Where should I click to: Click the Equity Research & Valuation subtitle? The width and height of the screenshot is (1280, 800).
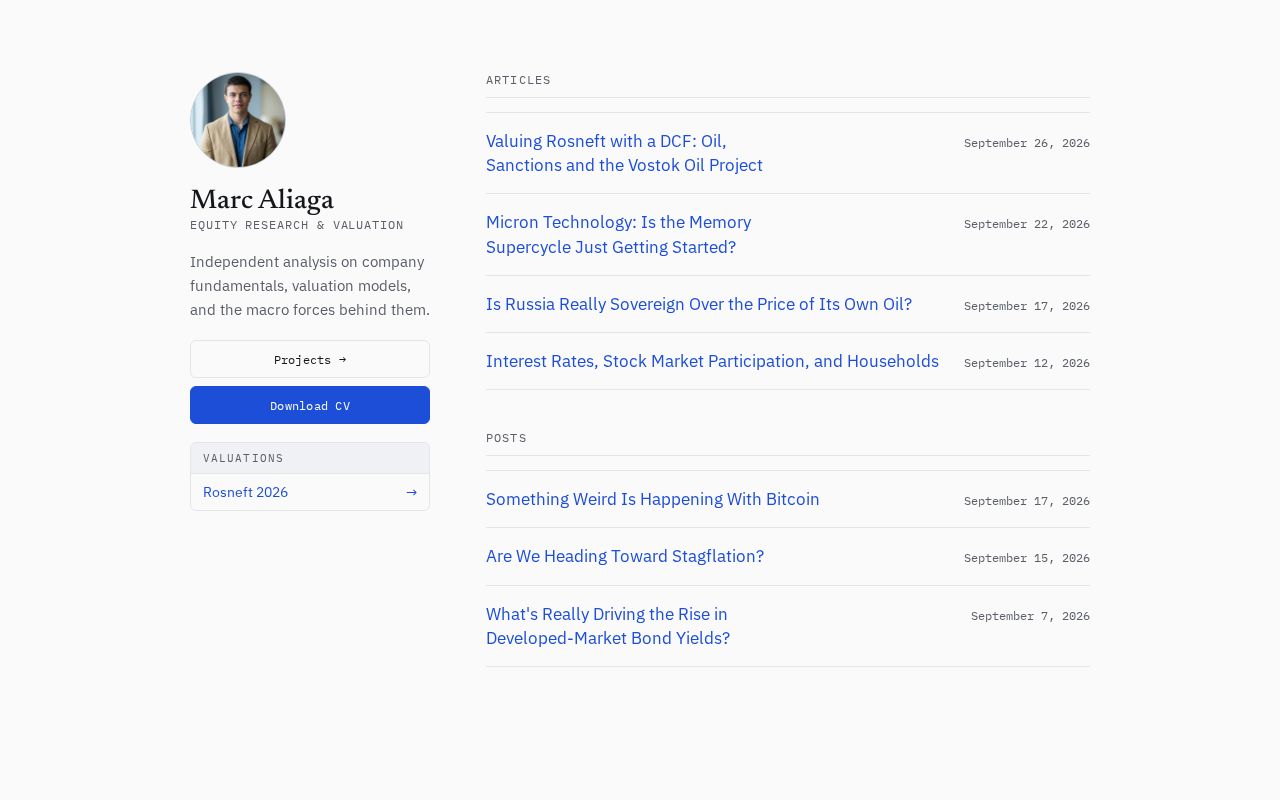click(297, 225)
